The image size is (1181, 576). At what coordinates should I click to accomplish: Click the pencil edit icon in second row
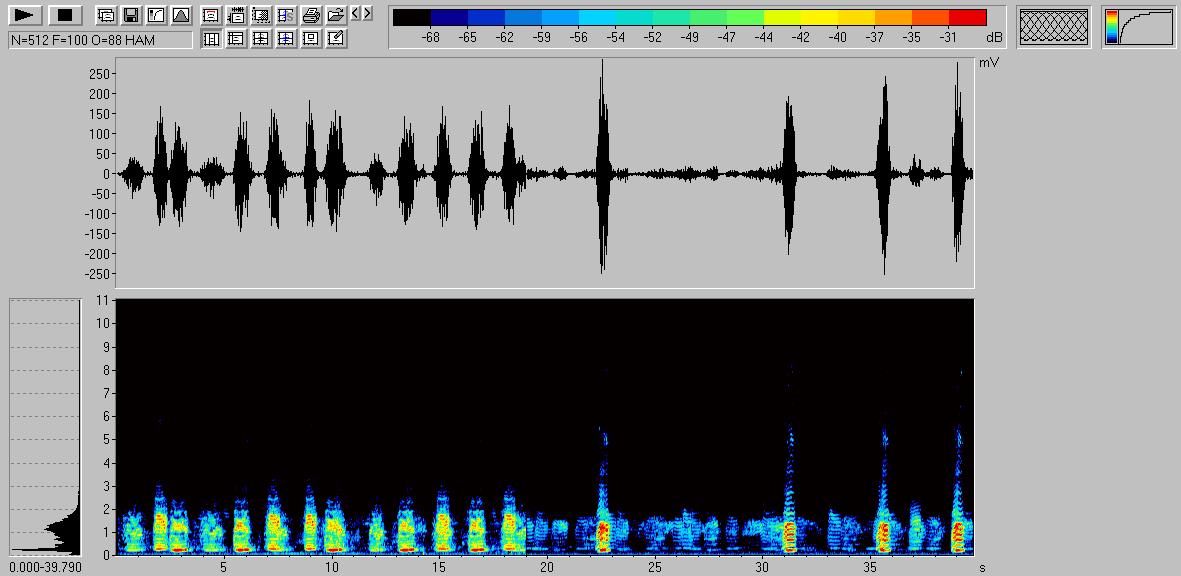(x=336, y=39)
